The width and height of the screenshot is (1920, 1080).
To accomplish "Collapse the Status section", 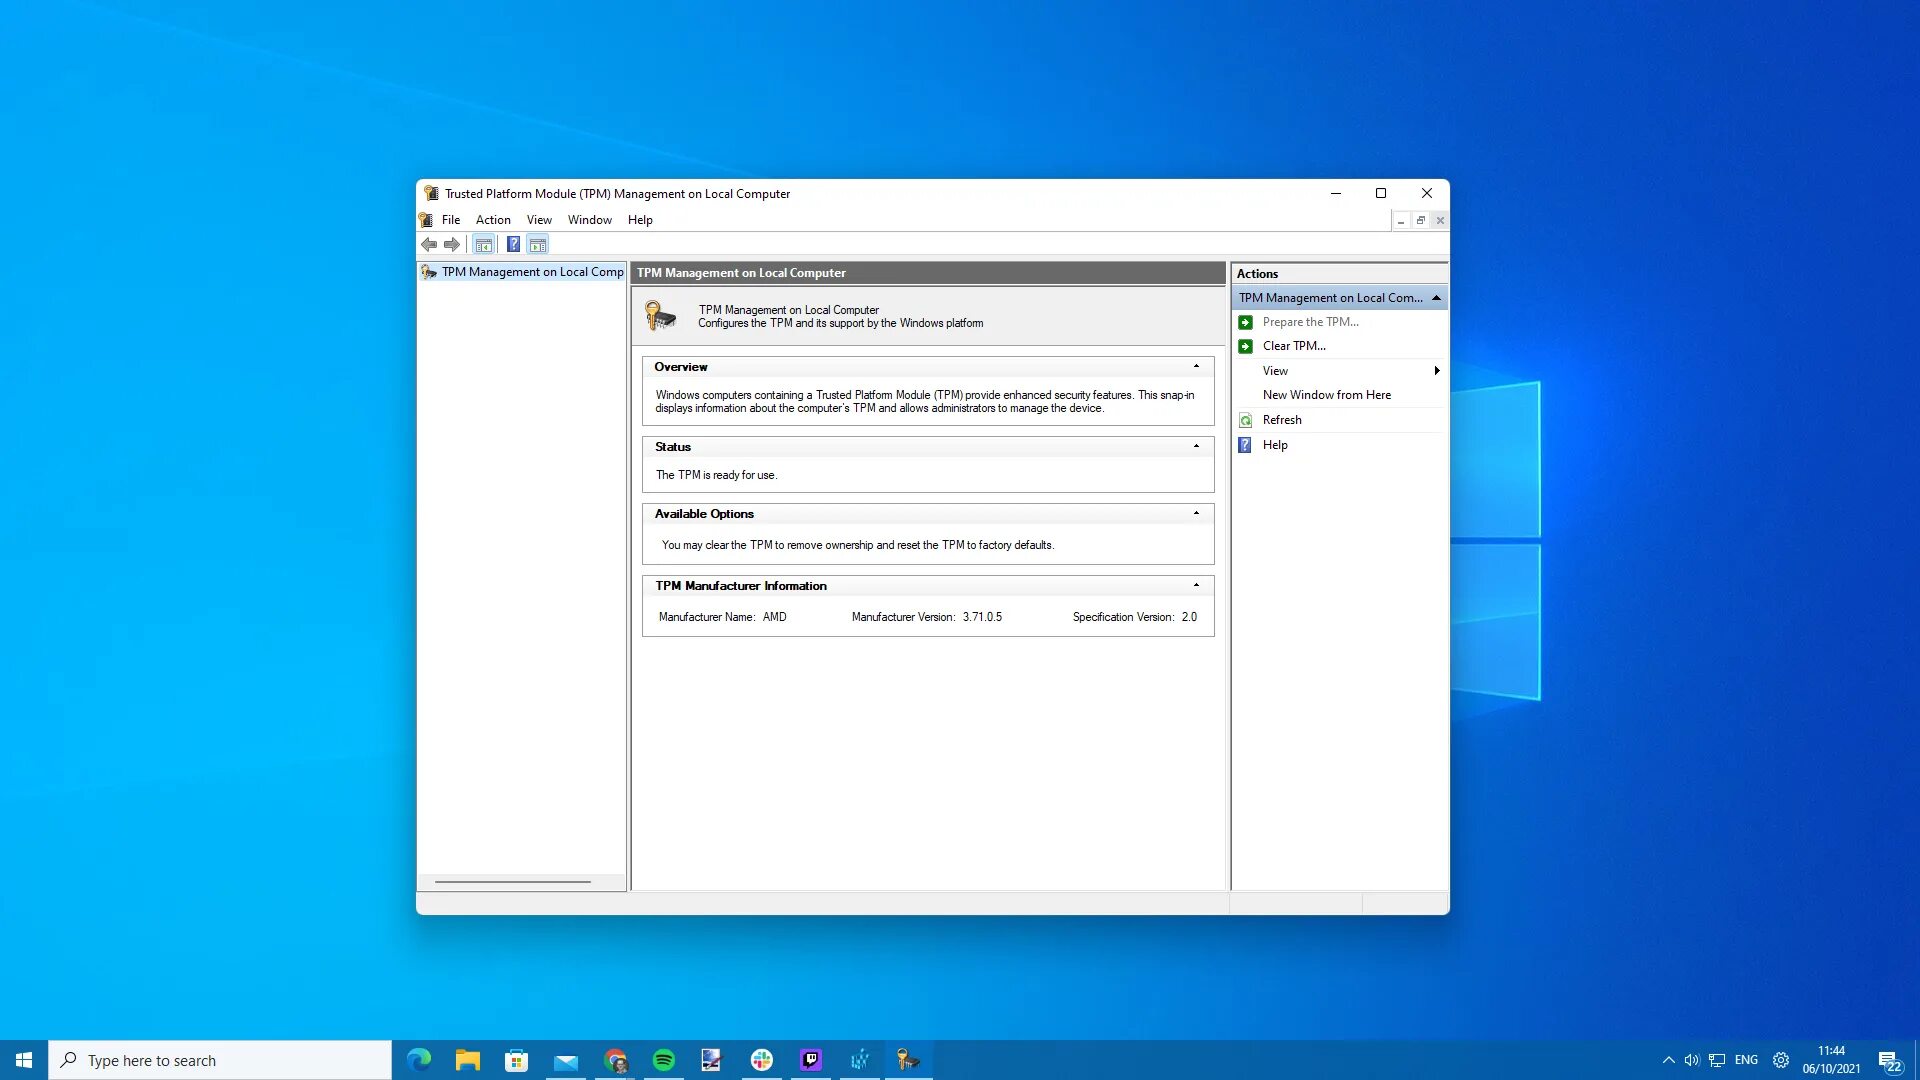I will coord(1196,447).
